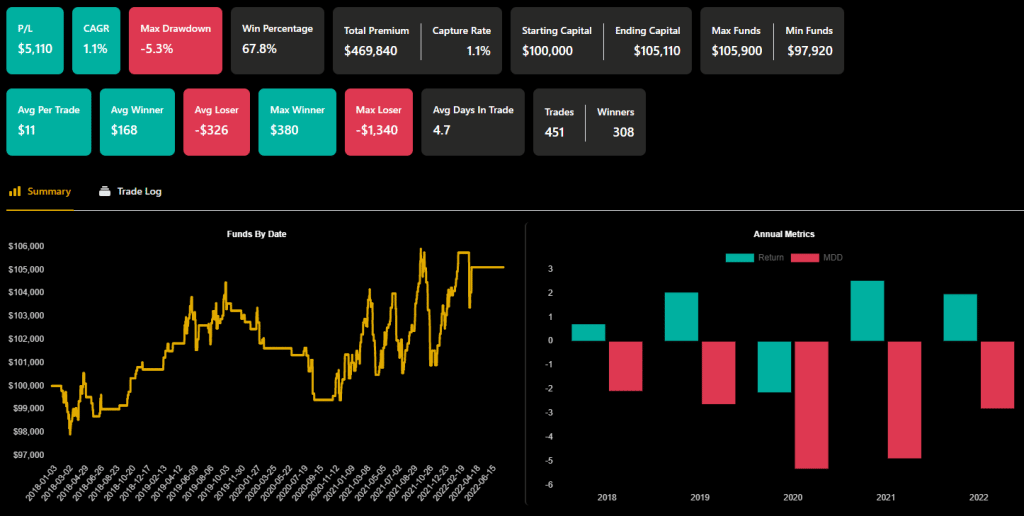Click the teal Return legend color box
This screenshot has width=1024, height=516.
click(x=740, y=257)
